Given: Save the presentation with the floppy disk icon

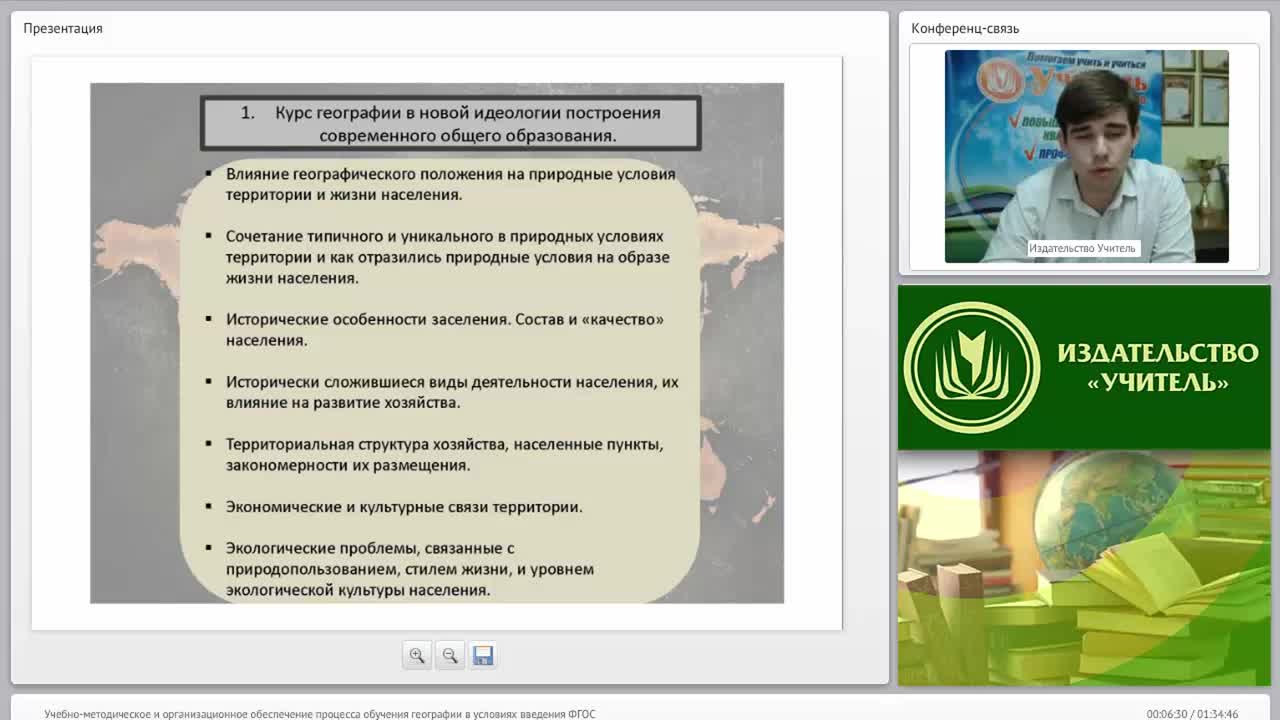Looking at the screenshot, I should click(x=483, y=656).
